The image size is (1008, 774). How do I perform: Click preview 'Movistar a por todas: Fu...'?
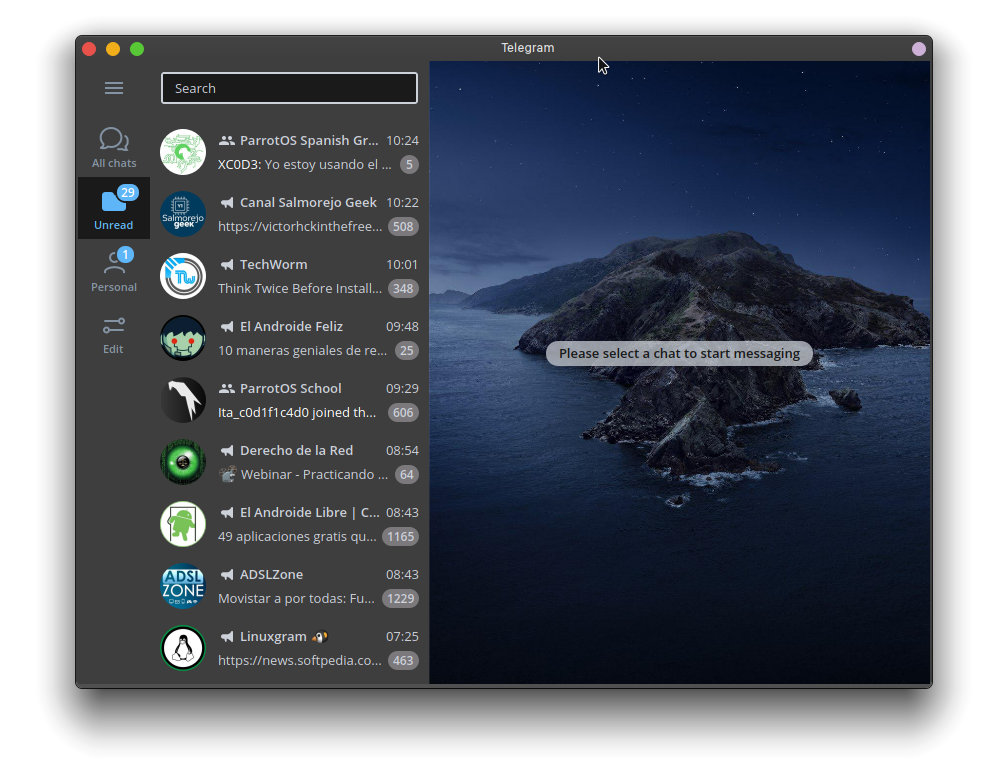click(x=296, y=598)
